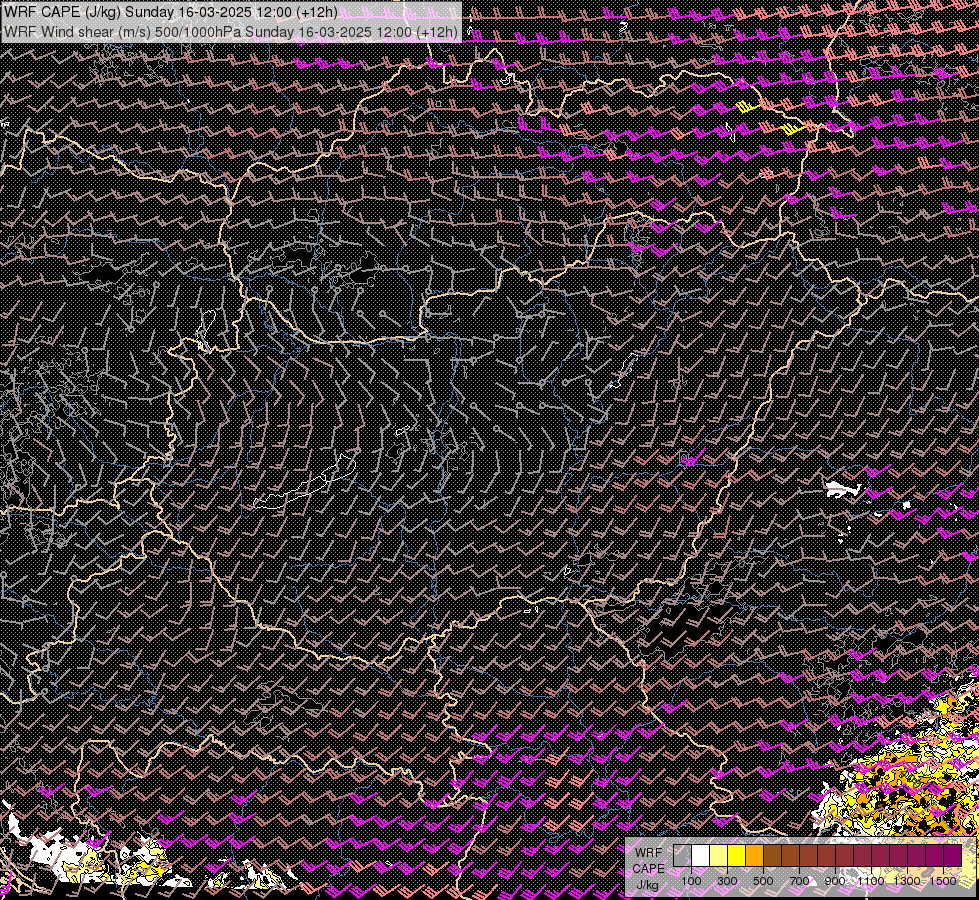
Task: Click the "1100" legend value
Action: click(x=870, y=881)
